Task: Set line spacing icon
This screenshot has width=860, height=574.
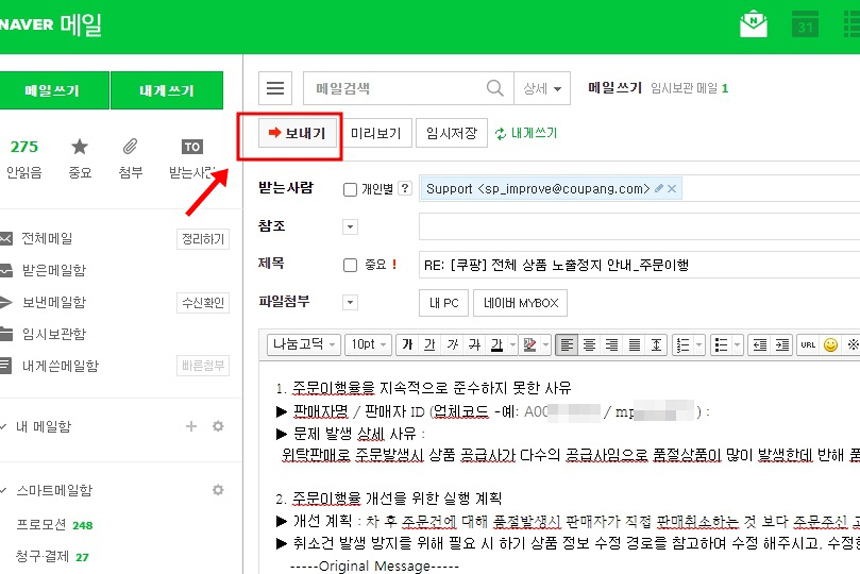Action: [x=657, y=345]
